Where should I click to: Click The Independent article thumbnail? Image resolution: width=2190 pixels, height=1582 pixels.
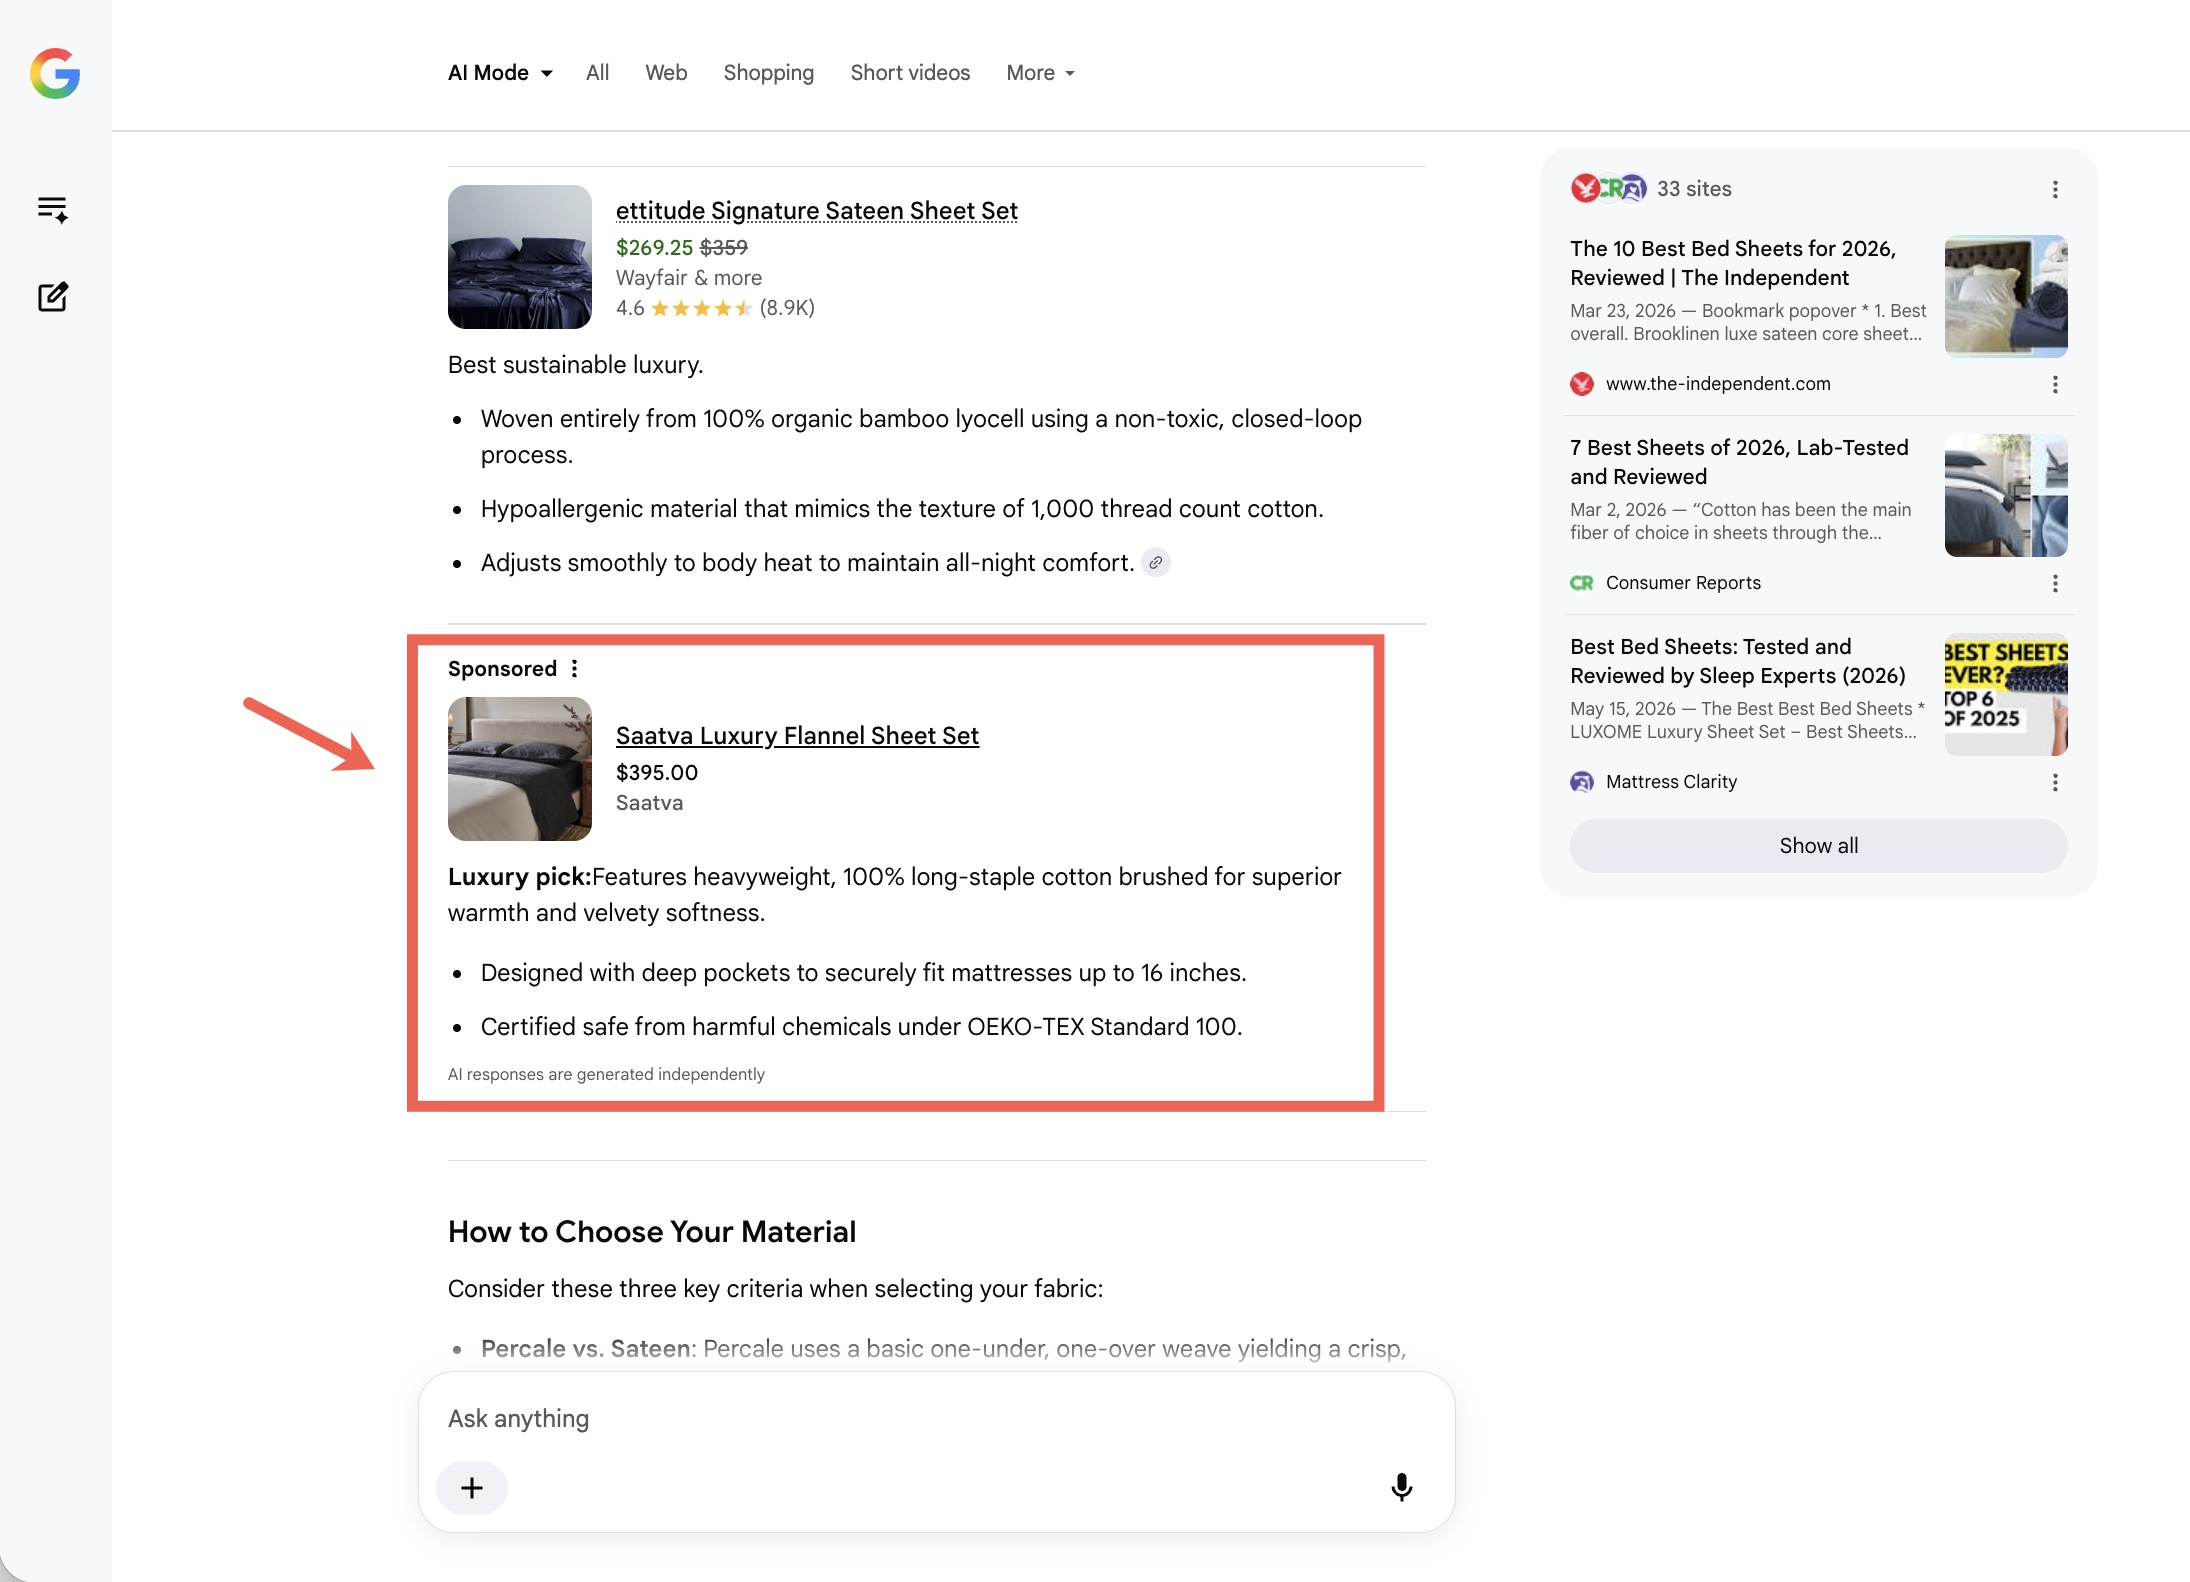[x=2006, y=296]
